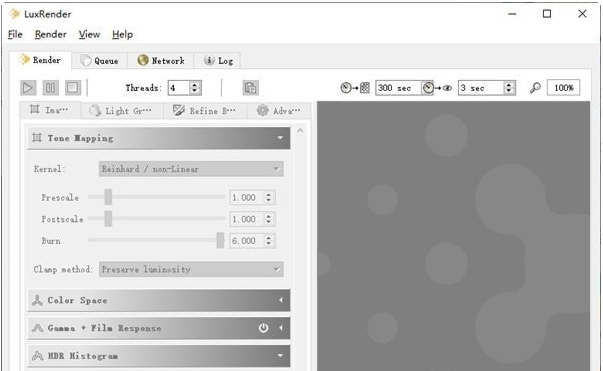The width and height of the screenshot is (603, 371).
Task: Click the render preview canvas
Action: pyautogui.click(x=453, y=236)
